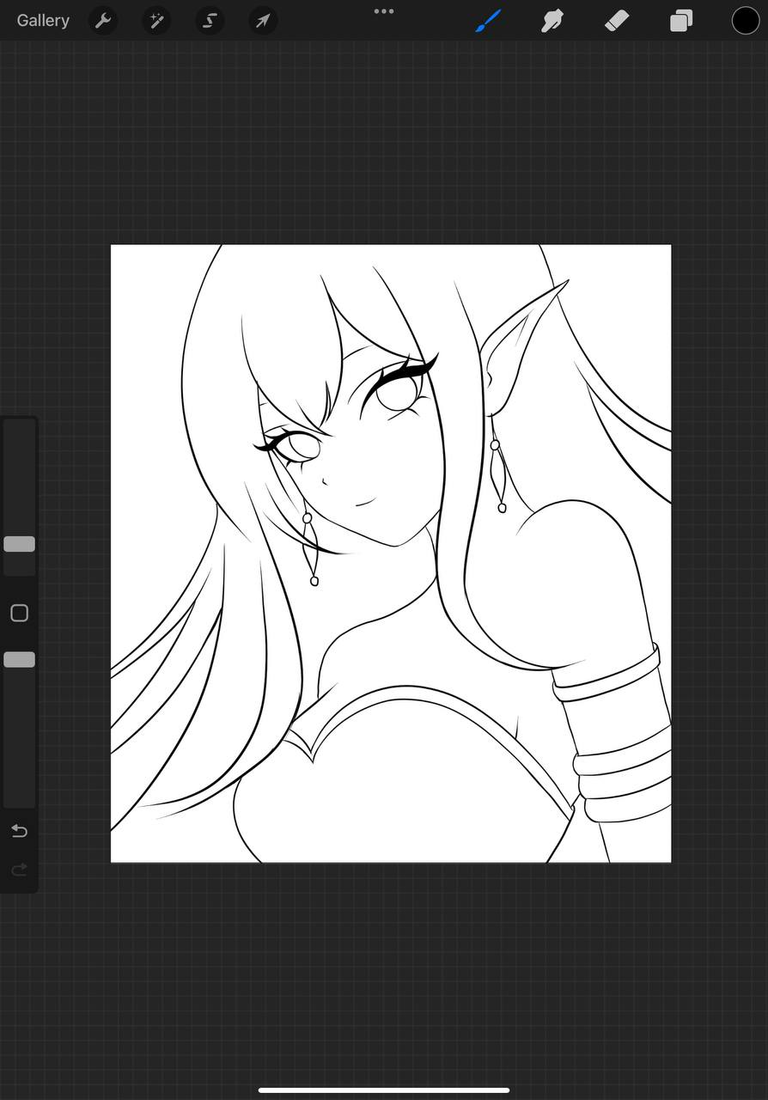Select the Brush tool
Image resolution: width=768 pixels, height=1100 pixels.
(488, 21)
